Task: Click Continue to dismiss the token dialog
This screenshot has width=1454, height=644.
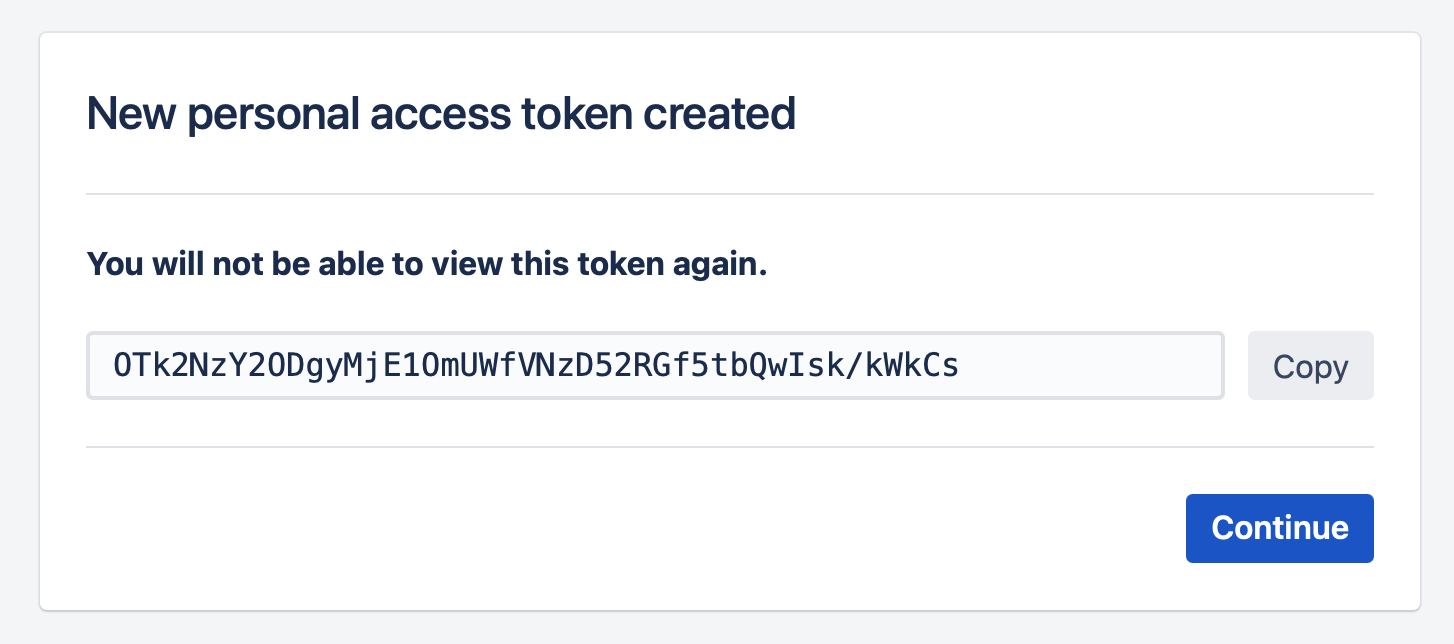Action: (1279, 528)
